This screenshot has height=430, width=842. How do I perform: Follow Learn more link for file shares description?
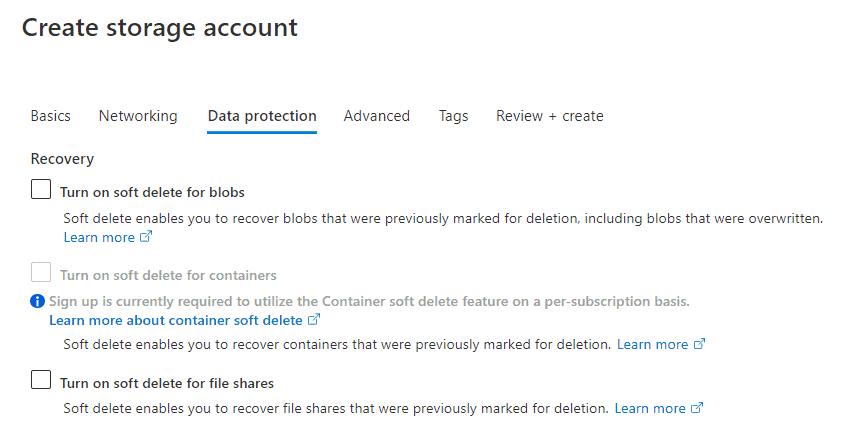[x=650, y=409]
